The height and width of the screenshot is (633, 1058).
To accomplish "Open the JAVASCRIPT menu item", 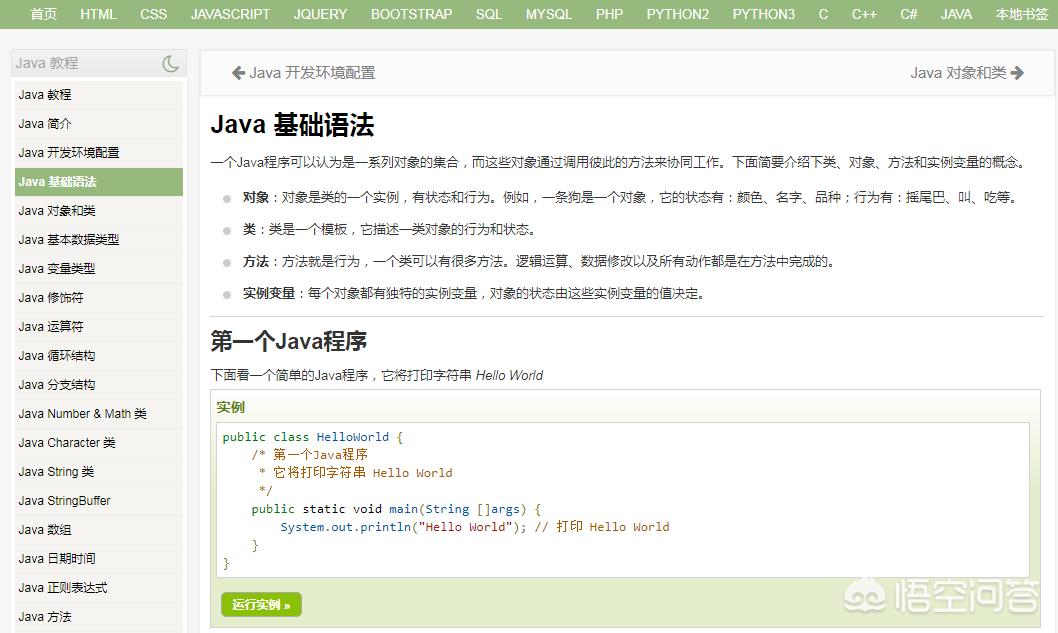I will [x=230, y=14].
